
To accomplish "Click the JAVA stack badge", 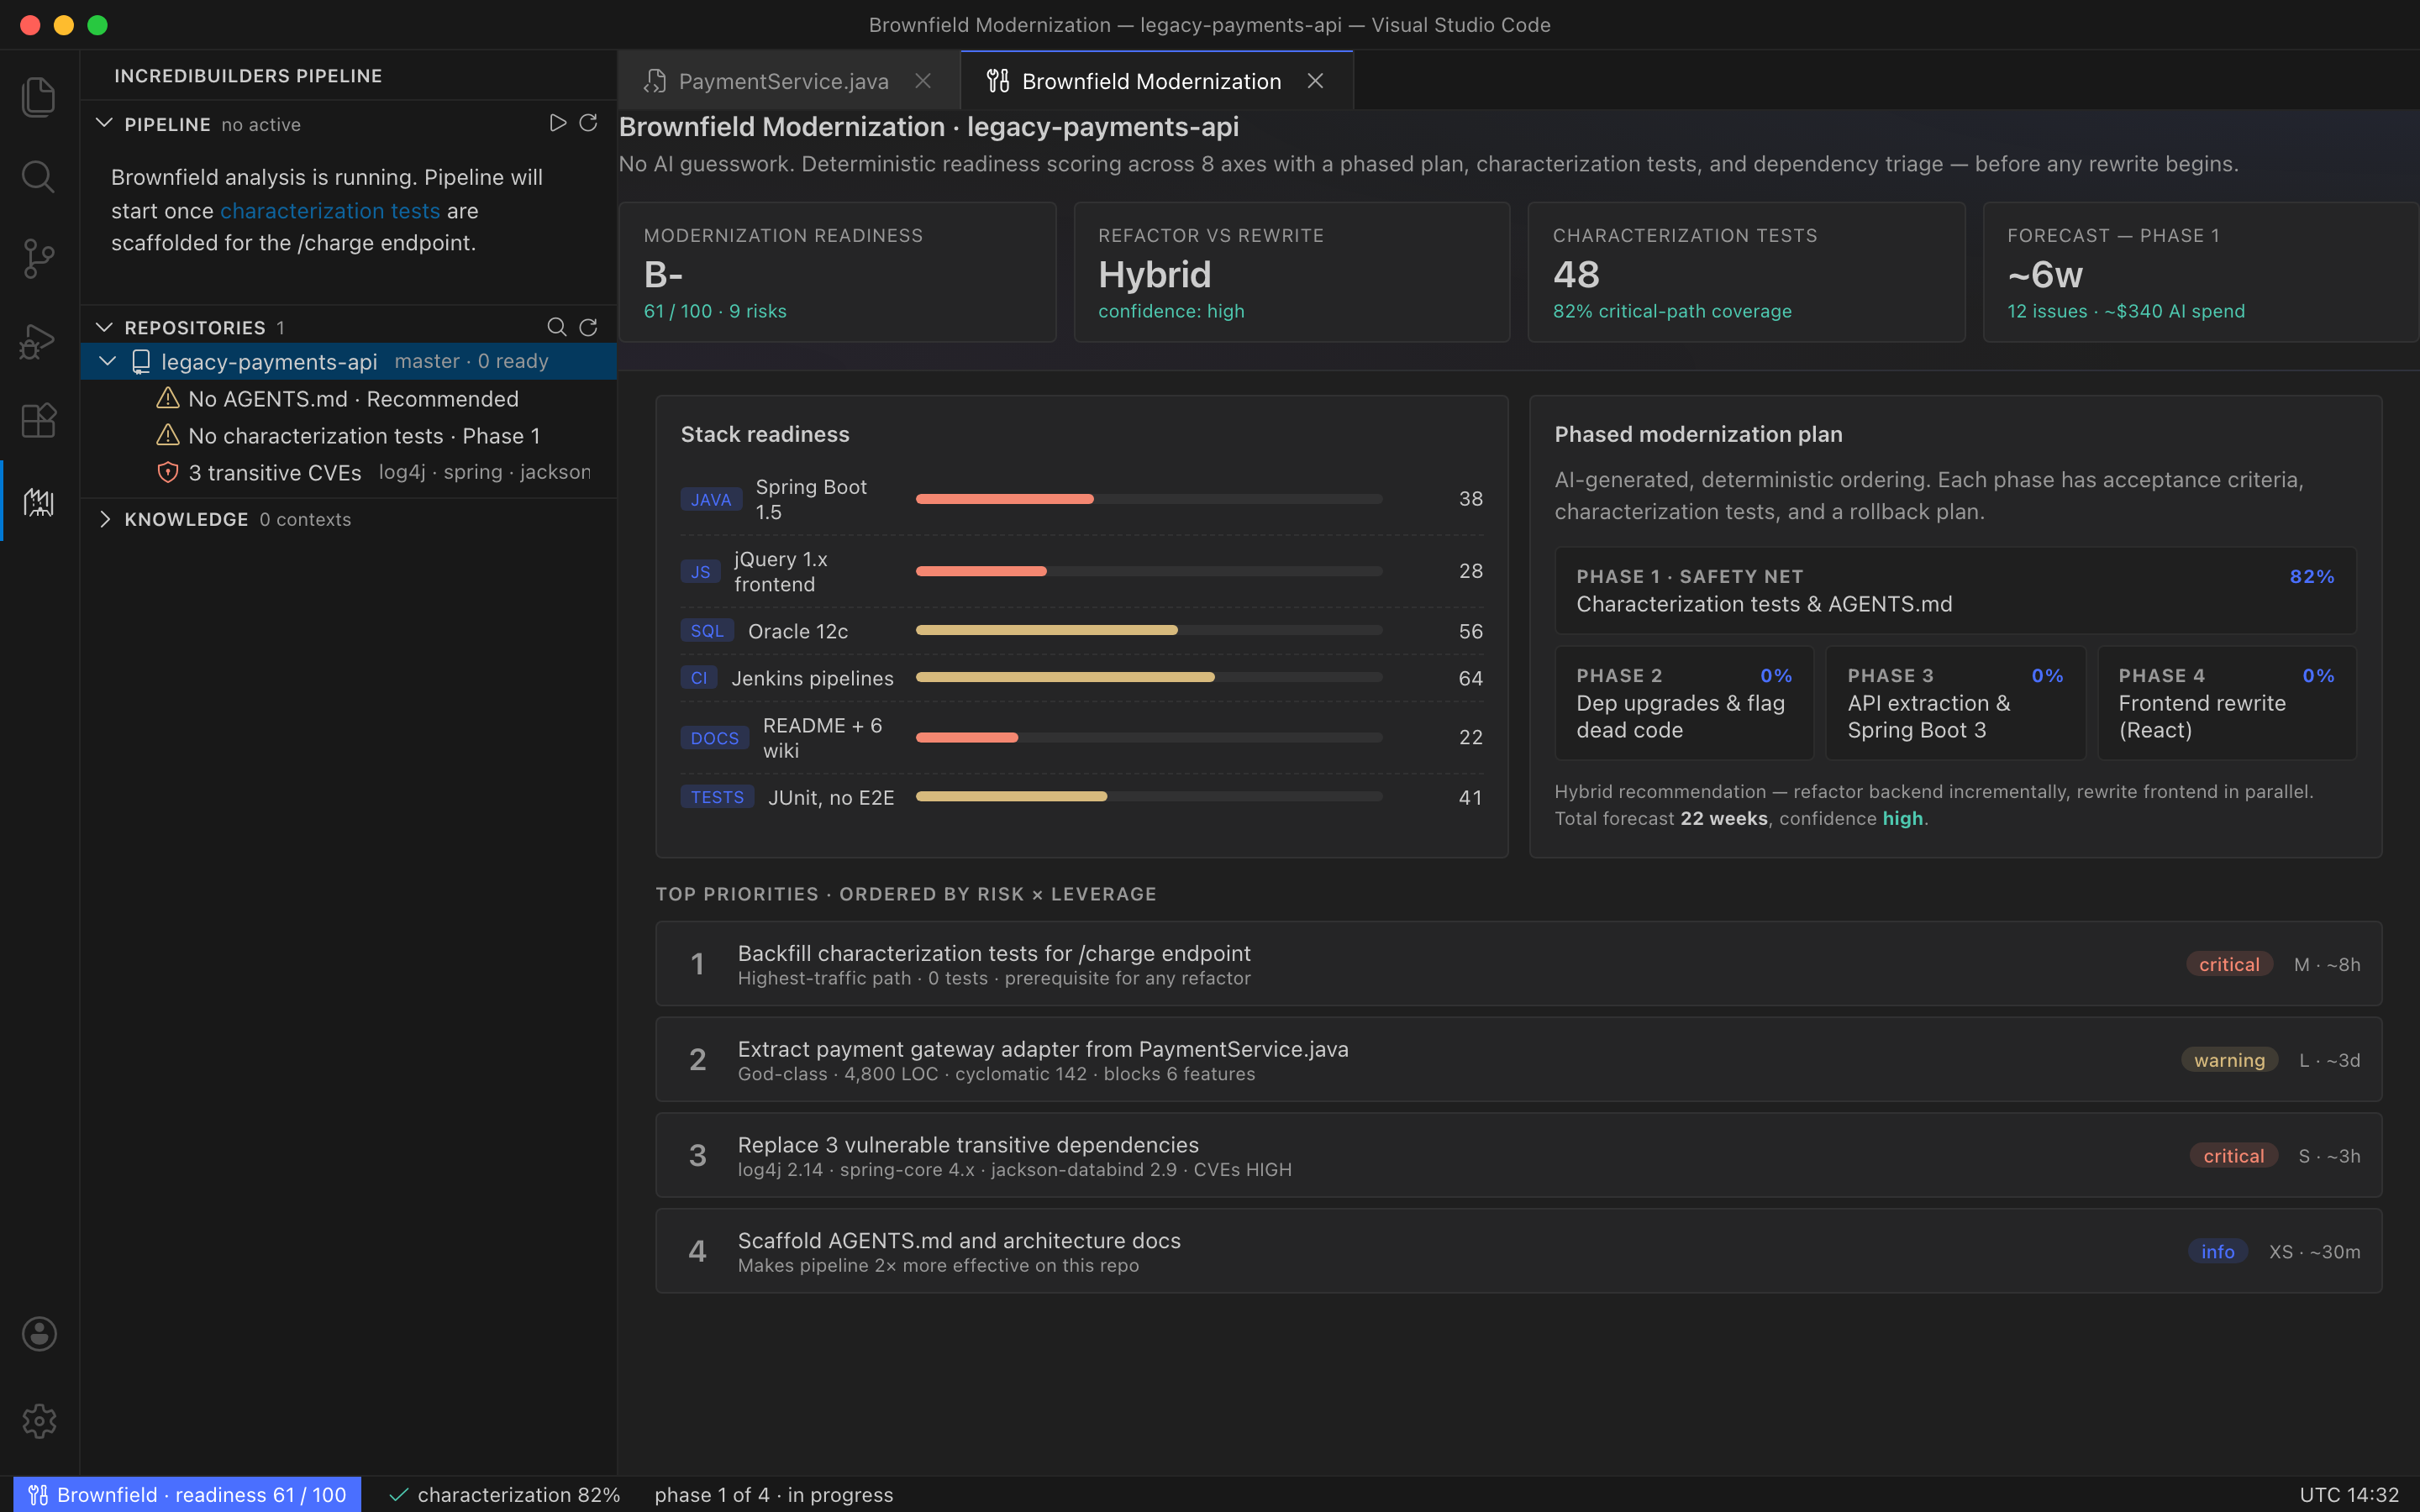I will (x=711, y=499).
